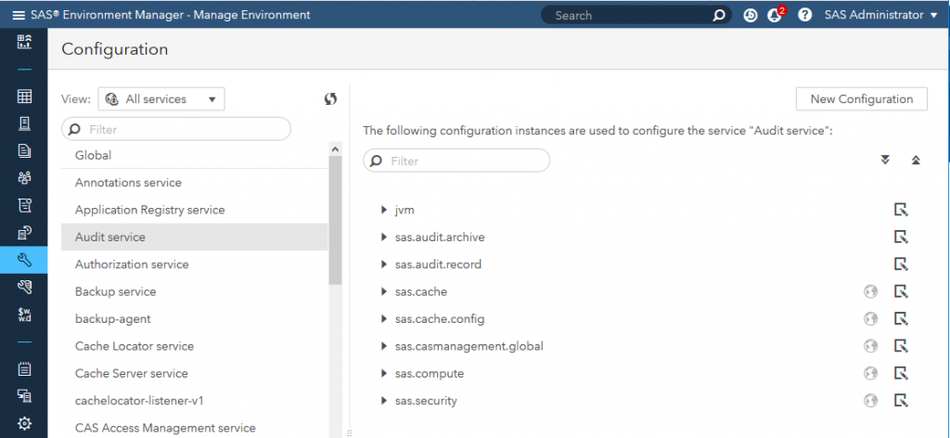Select Authorization service in list
The image size is (950, 438).
pyautogui.click(x=132, y=265)
